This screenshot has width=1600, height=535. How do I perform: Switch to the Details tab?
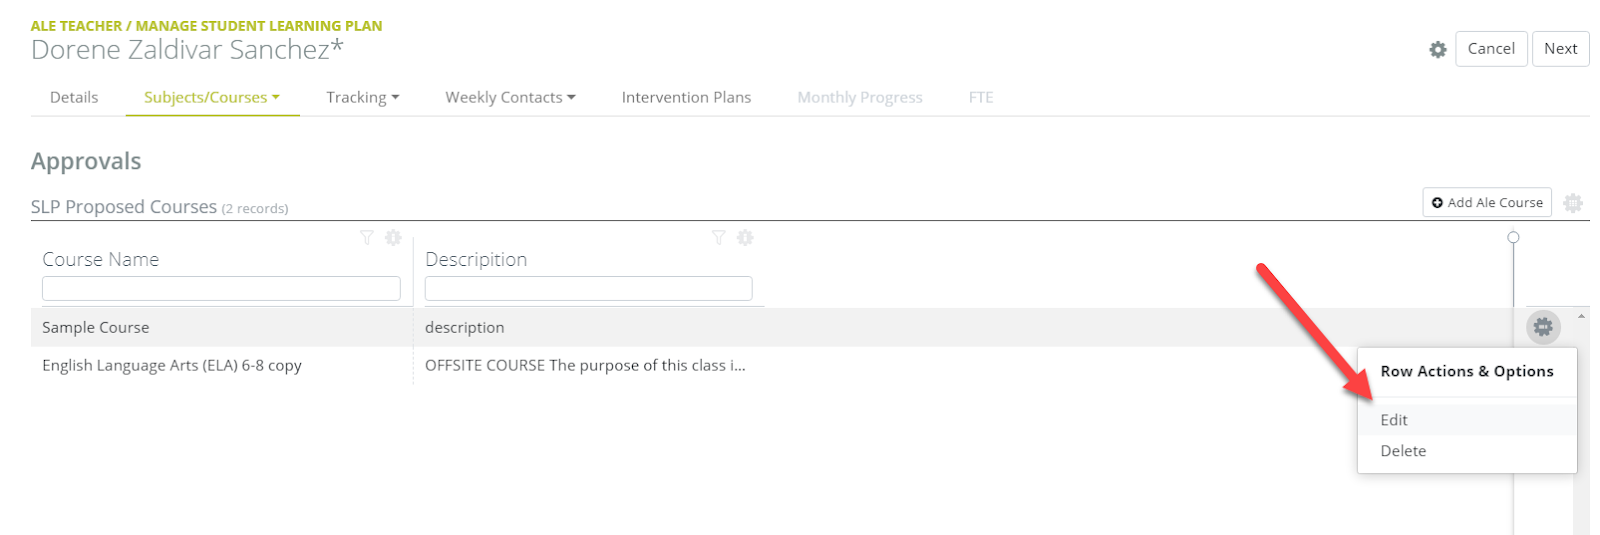point(74,97)
